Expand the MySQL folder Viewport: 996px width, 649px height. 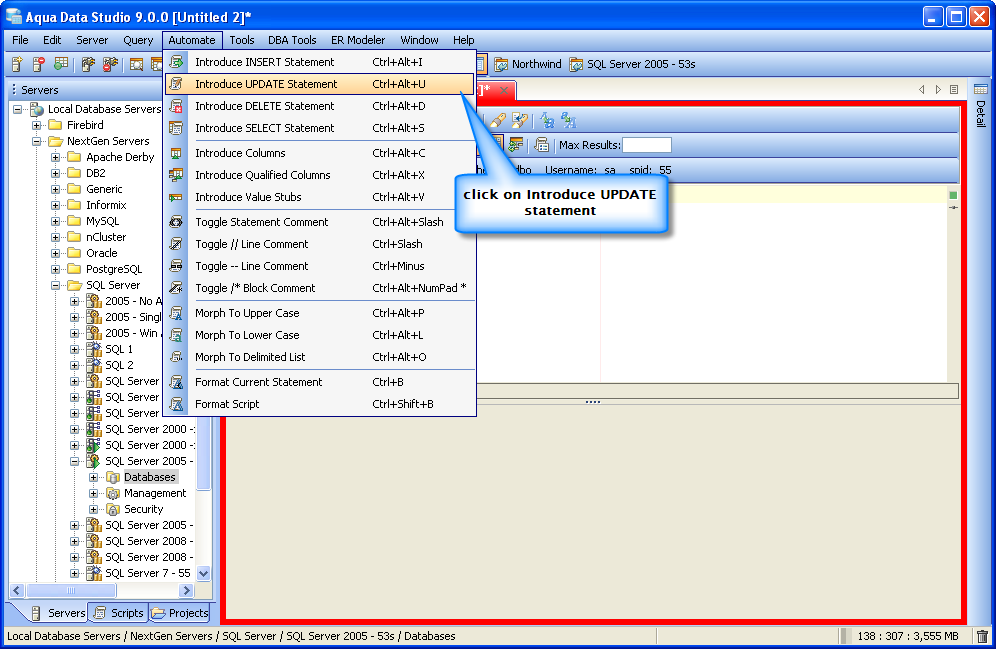click(x=56, y=221)
